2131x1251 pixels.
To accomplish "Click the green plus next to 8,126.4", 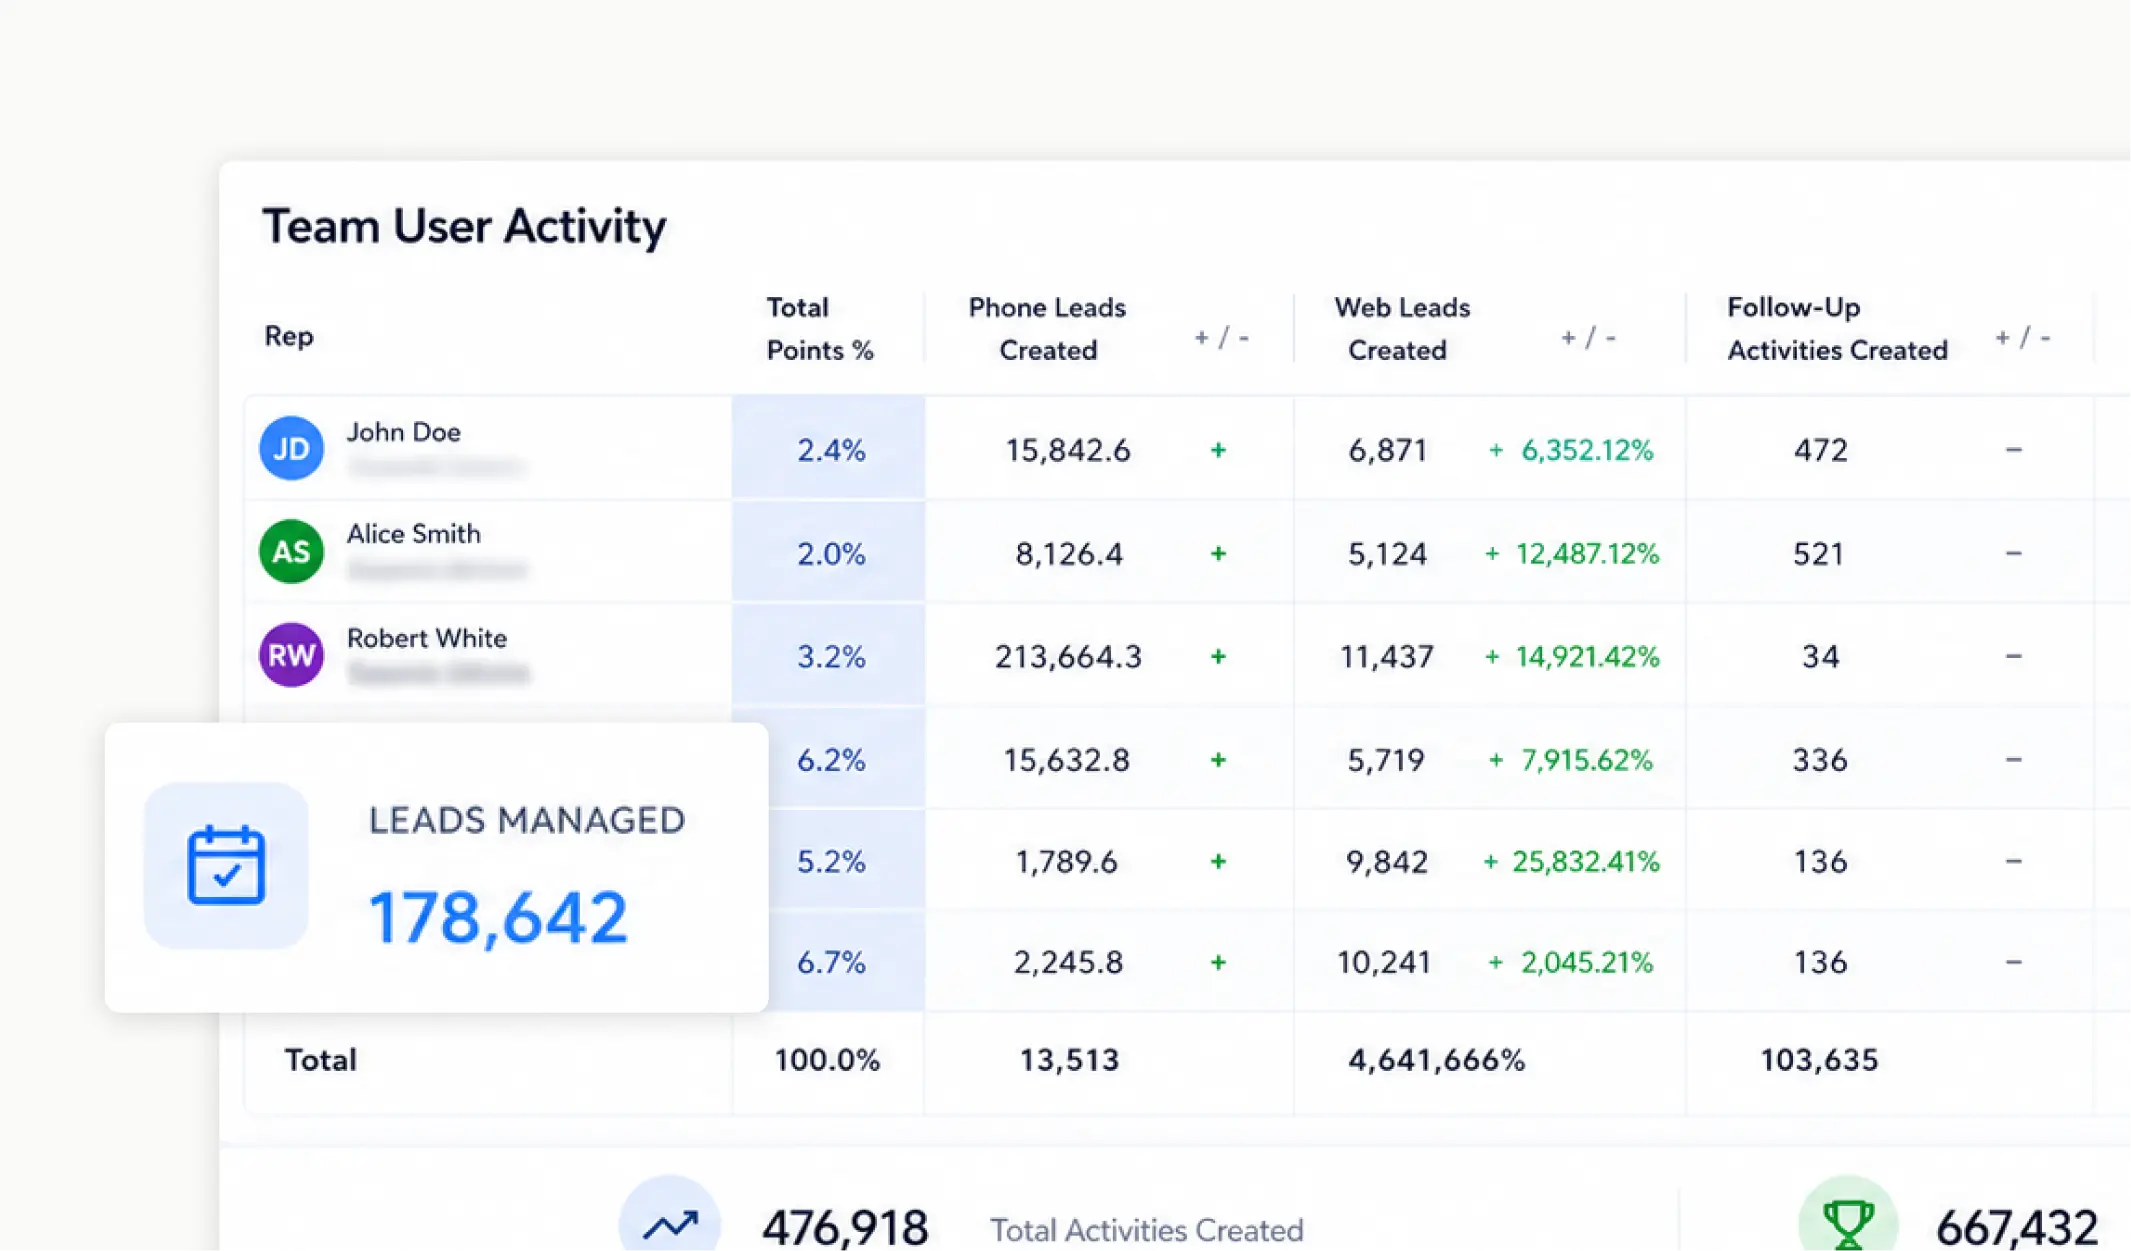I will [1218, 553].
